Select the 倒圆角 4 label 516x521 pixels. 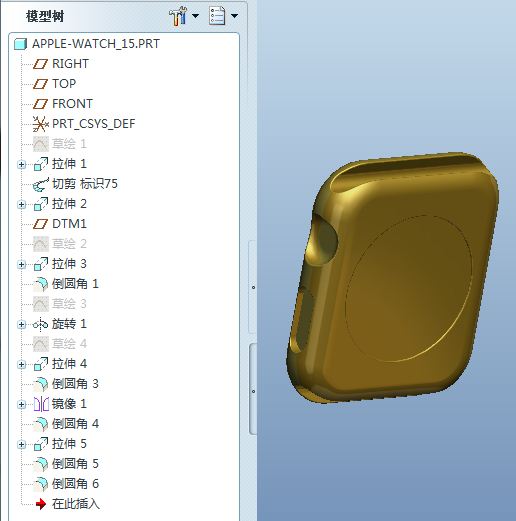(x=75, y=424)
